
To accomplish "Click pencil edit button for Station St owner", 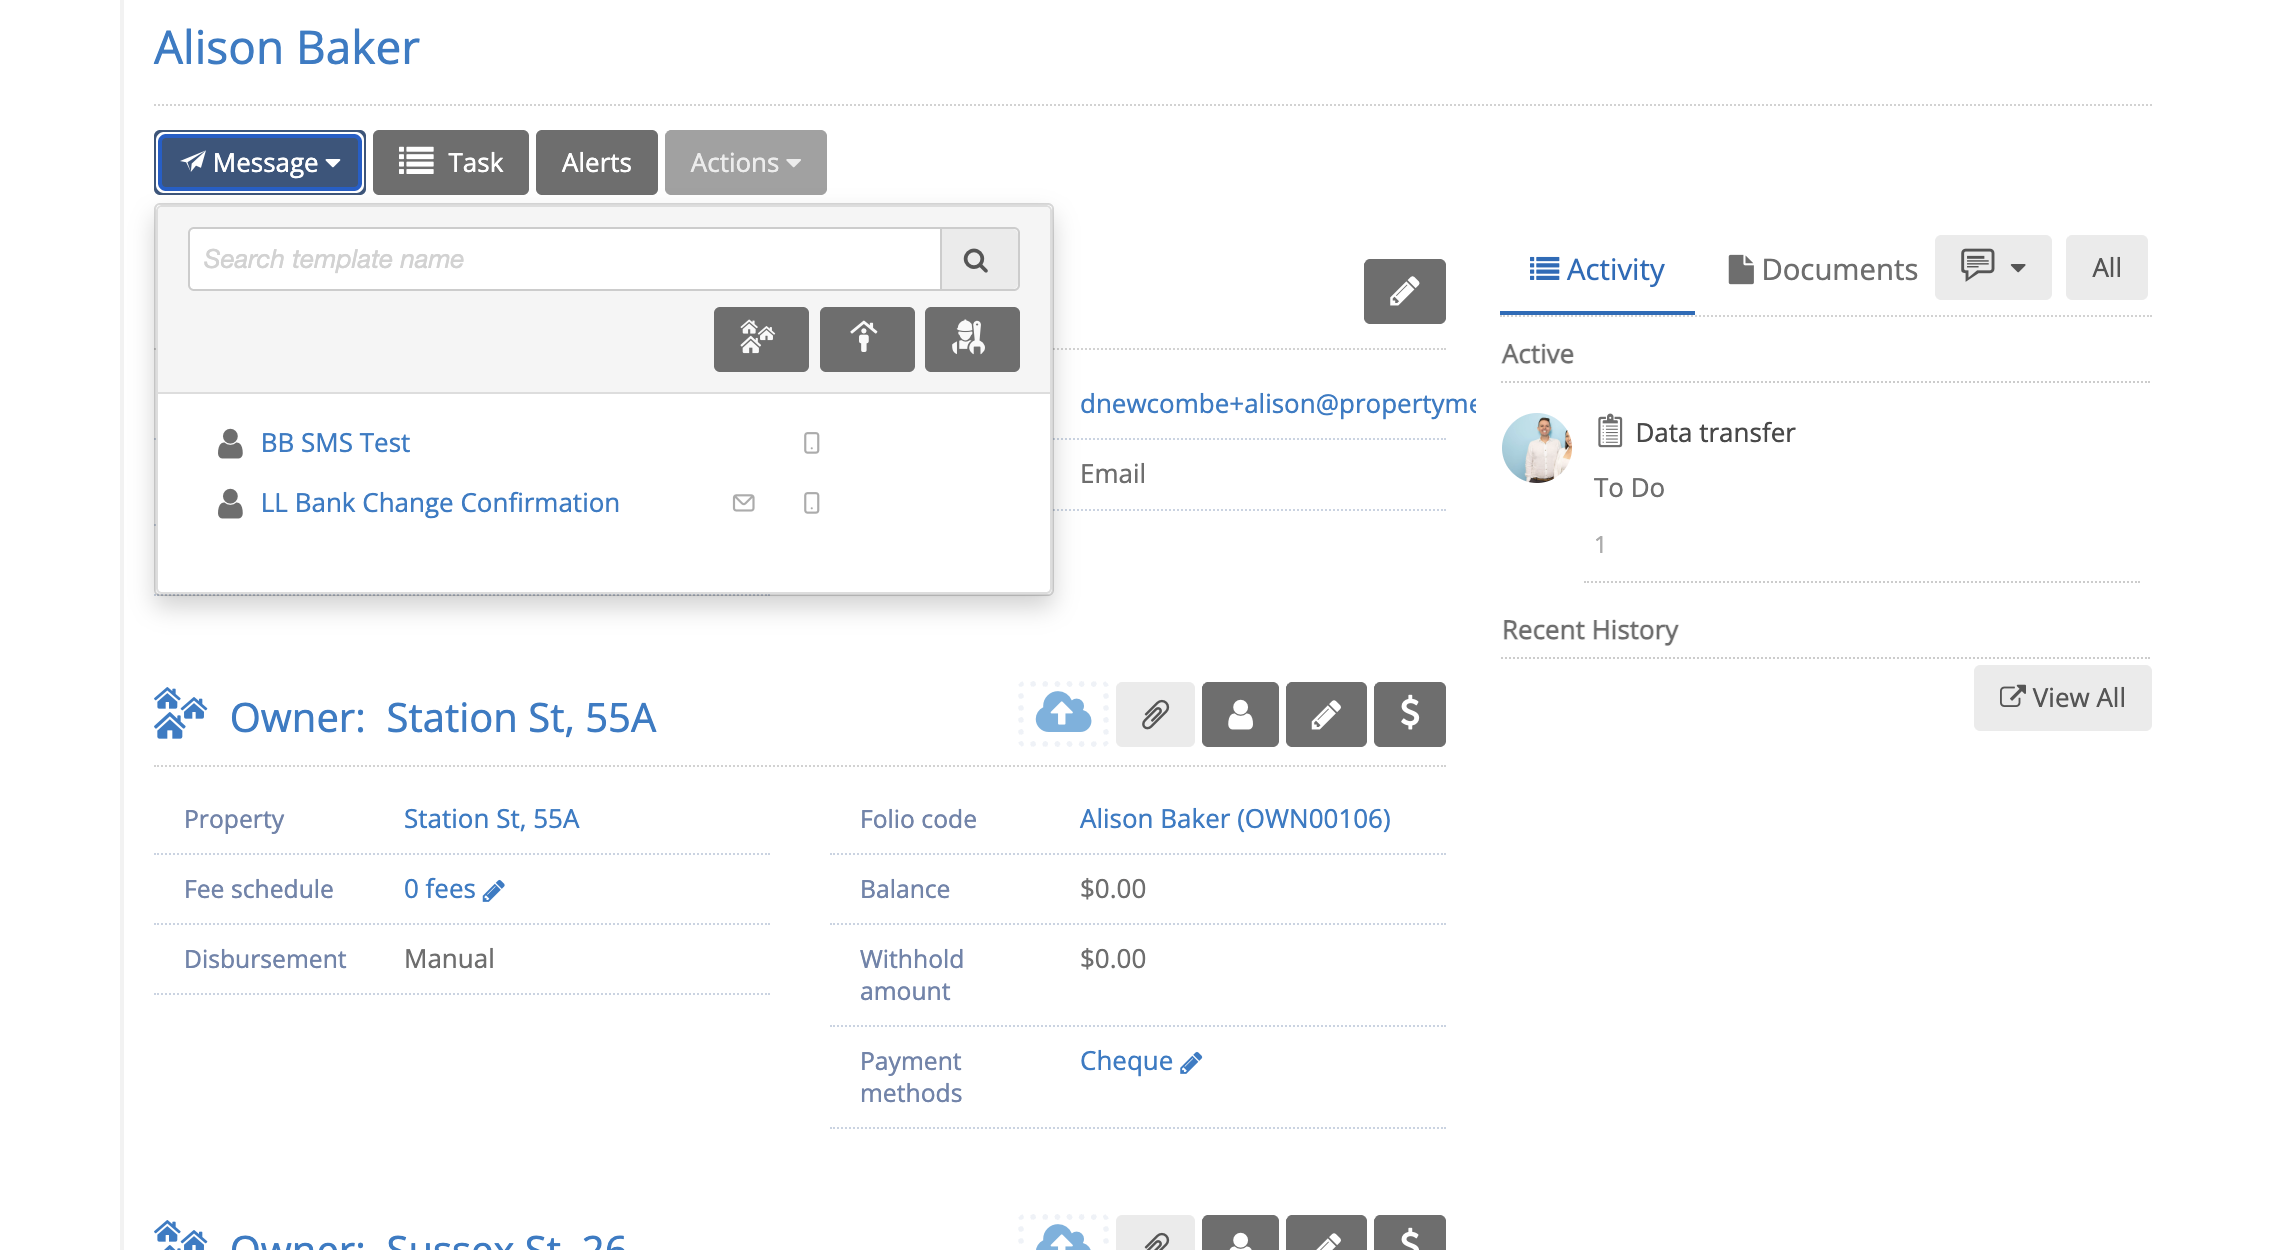I will click(x=1326, y=714).
